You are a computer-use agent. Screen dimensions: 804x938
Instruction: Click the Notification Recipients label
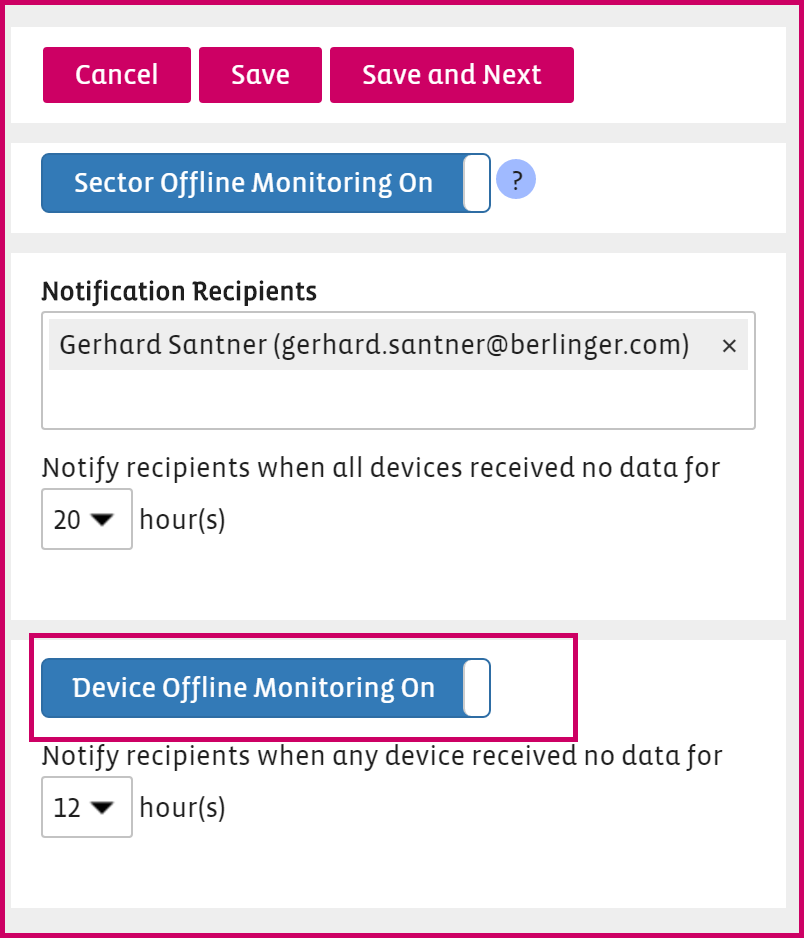pos(179,292)
